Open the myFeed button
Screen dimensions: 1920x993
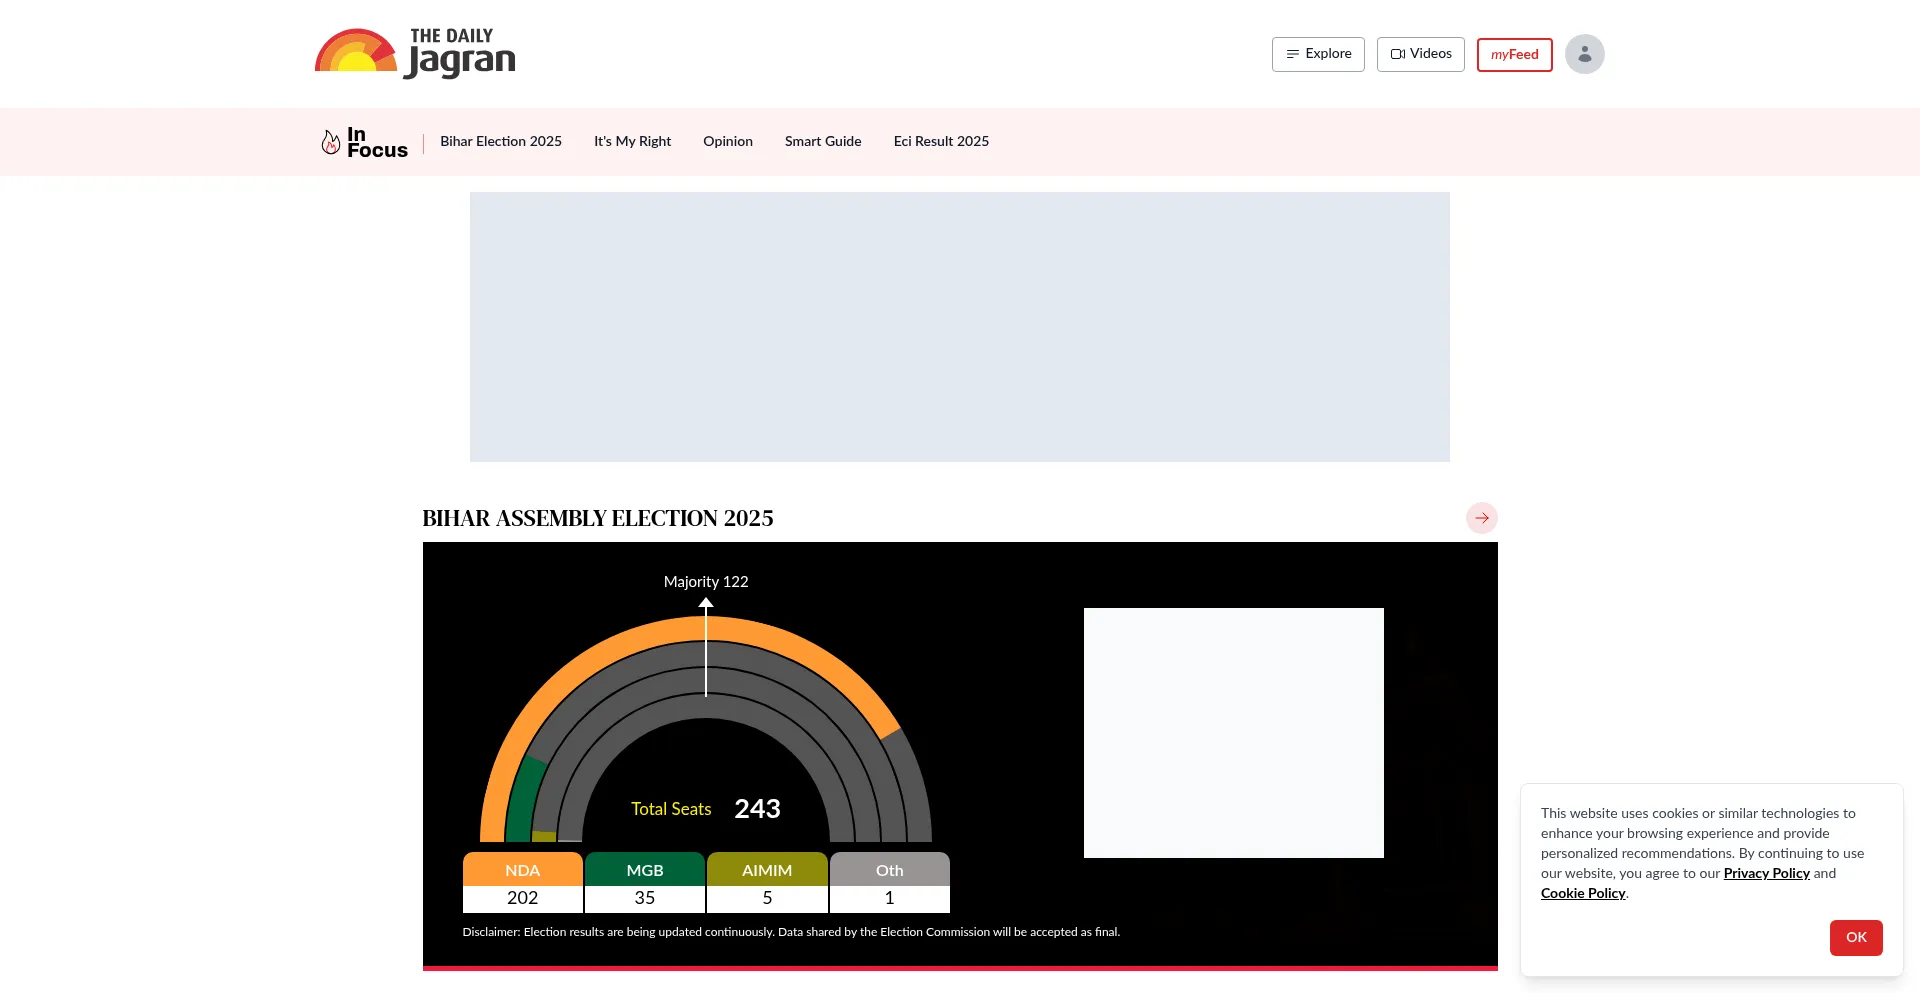[x=1514, y=55]
